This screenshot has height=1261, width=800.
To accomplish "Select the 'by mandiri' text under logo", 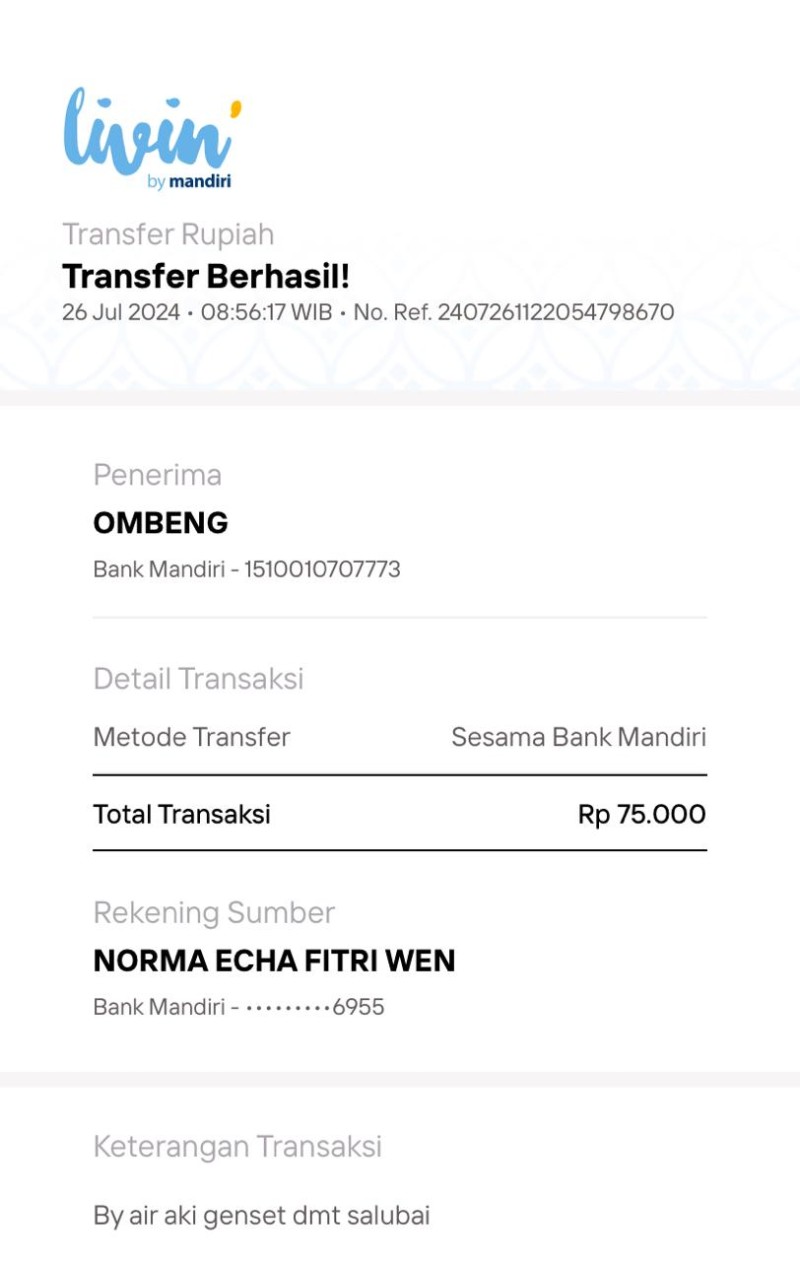I will (189, 182).
